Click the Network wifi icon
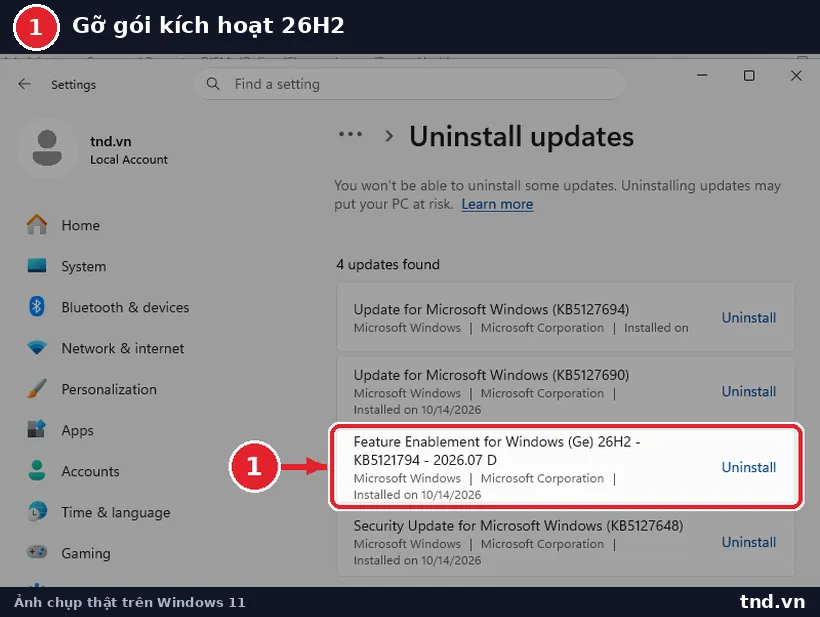The image size is (820, 617). click(x=37, y=347)
